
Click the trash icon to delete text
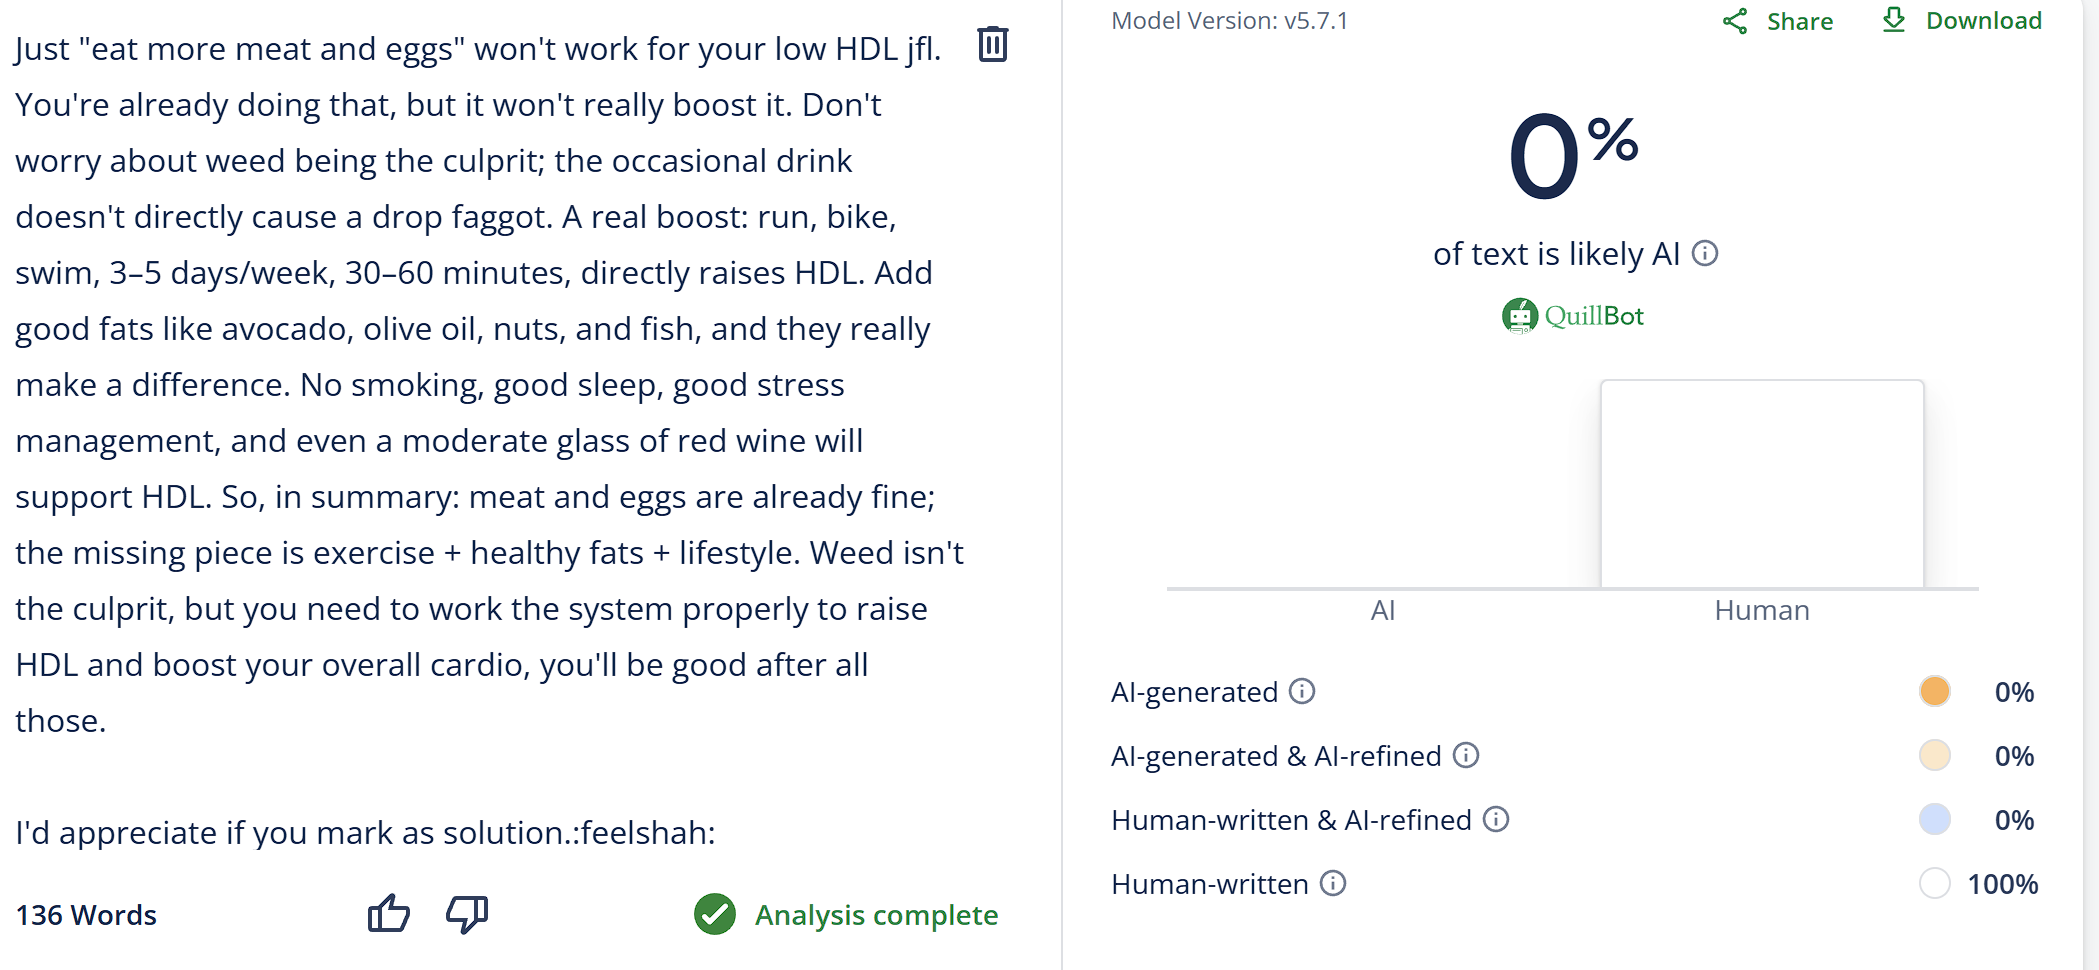pyautogui.click(x=992, y=44)
